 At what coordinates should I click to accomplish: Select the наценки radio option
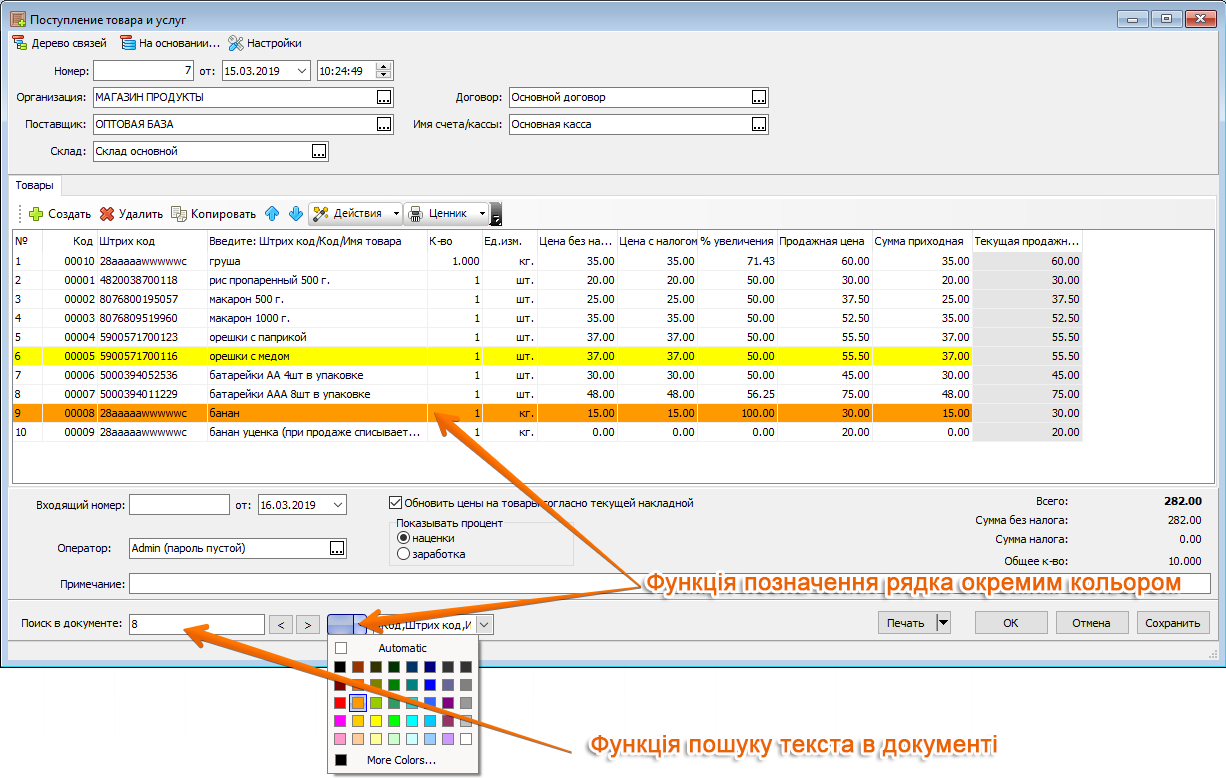pyautogui.click(x=403, y=538)
